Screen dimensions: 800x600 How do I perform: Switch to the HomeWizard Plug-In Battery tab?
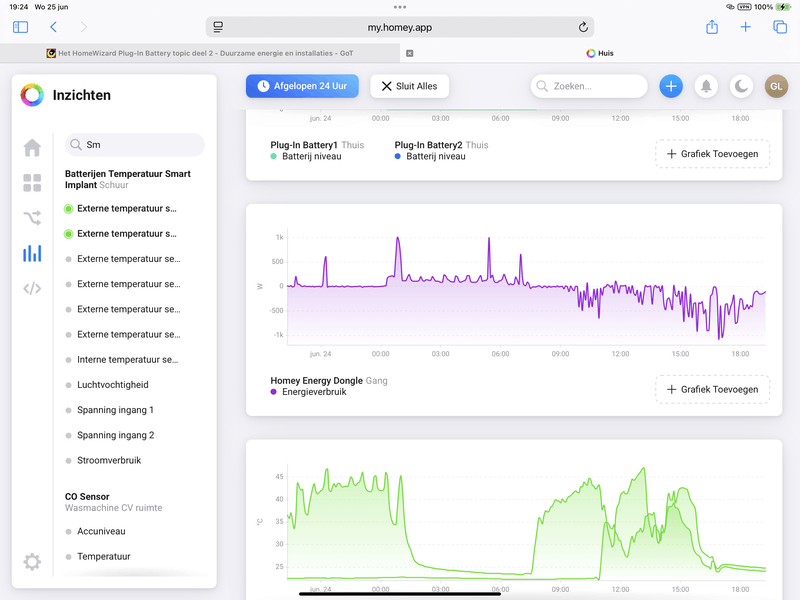(200, 53)
